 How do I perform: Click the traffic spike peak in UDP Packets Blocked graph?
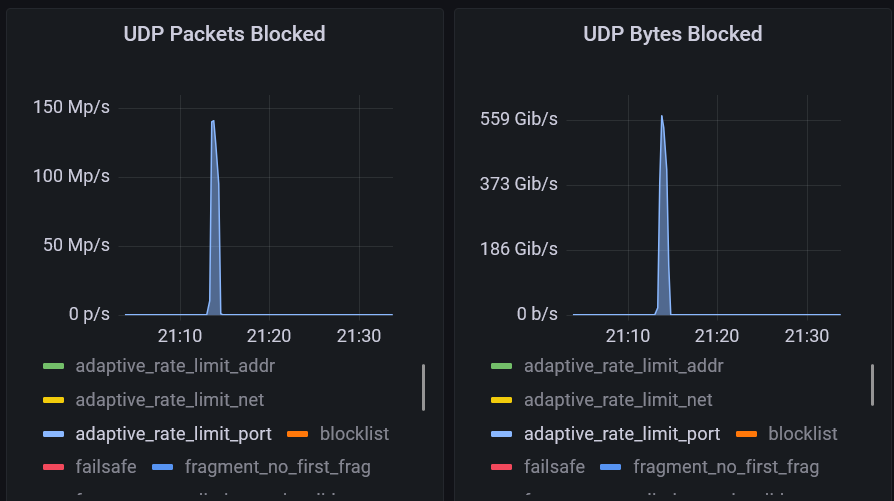(x=213, y=121)
